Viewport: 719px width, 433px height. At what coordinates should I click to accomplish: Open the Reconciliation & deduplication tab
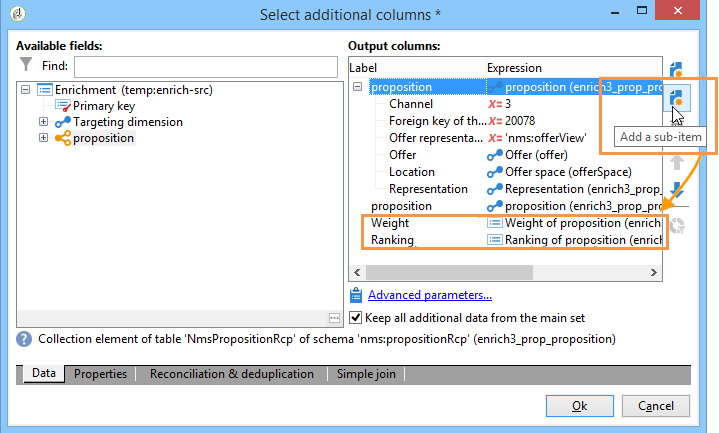(232, 374)
